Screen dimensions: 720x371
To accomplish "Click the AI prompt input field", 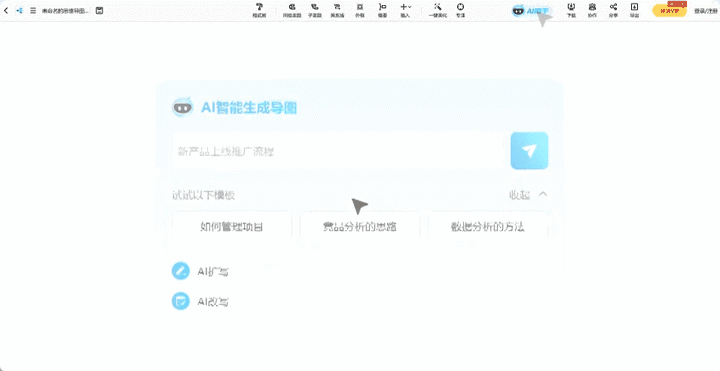I will 340,152.
